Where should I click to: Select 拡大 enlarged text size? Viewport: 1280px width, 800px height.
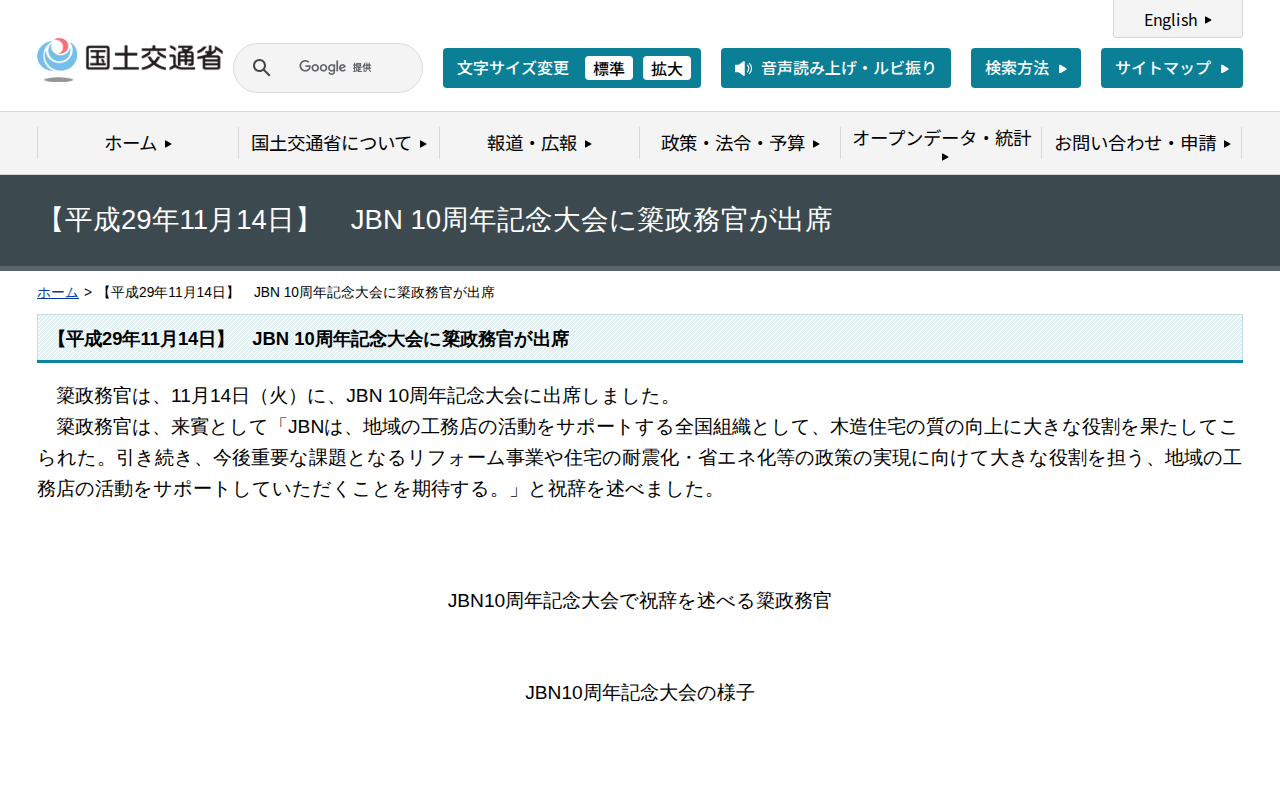667,68
